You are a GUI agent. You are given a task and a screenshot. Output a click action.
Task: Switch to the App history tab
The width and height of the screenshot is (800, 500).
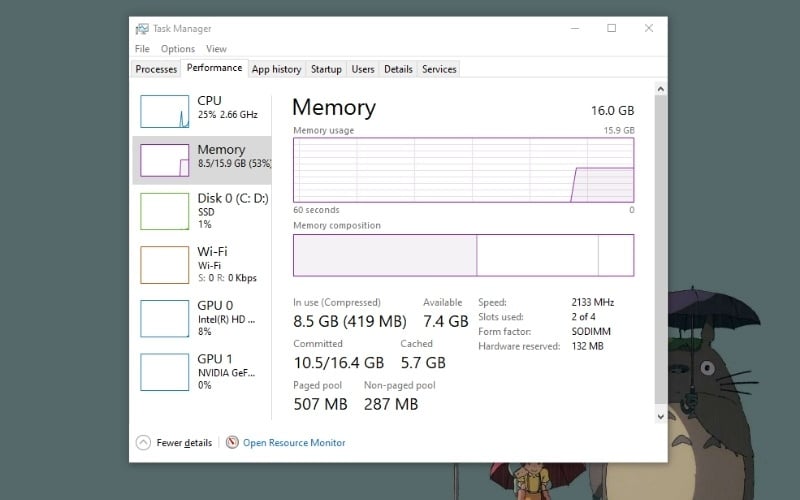(x=276, y=69)
